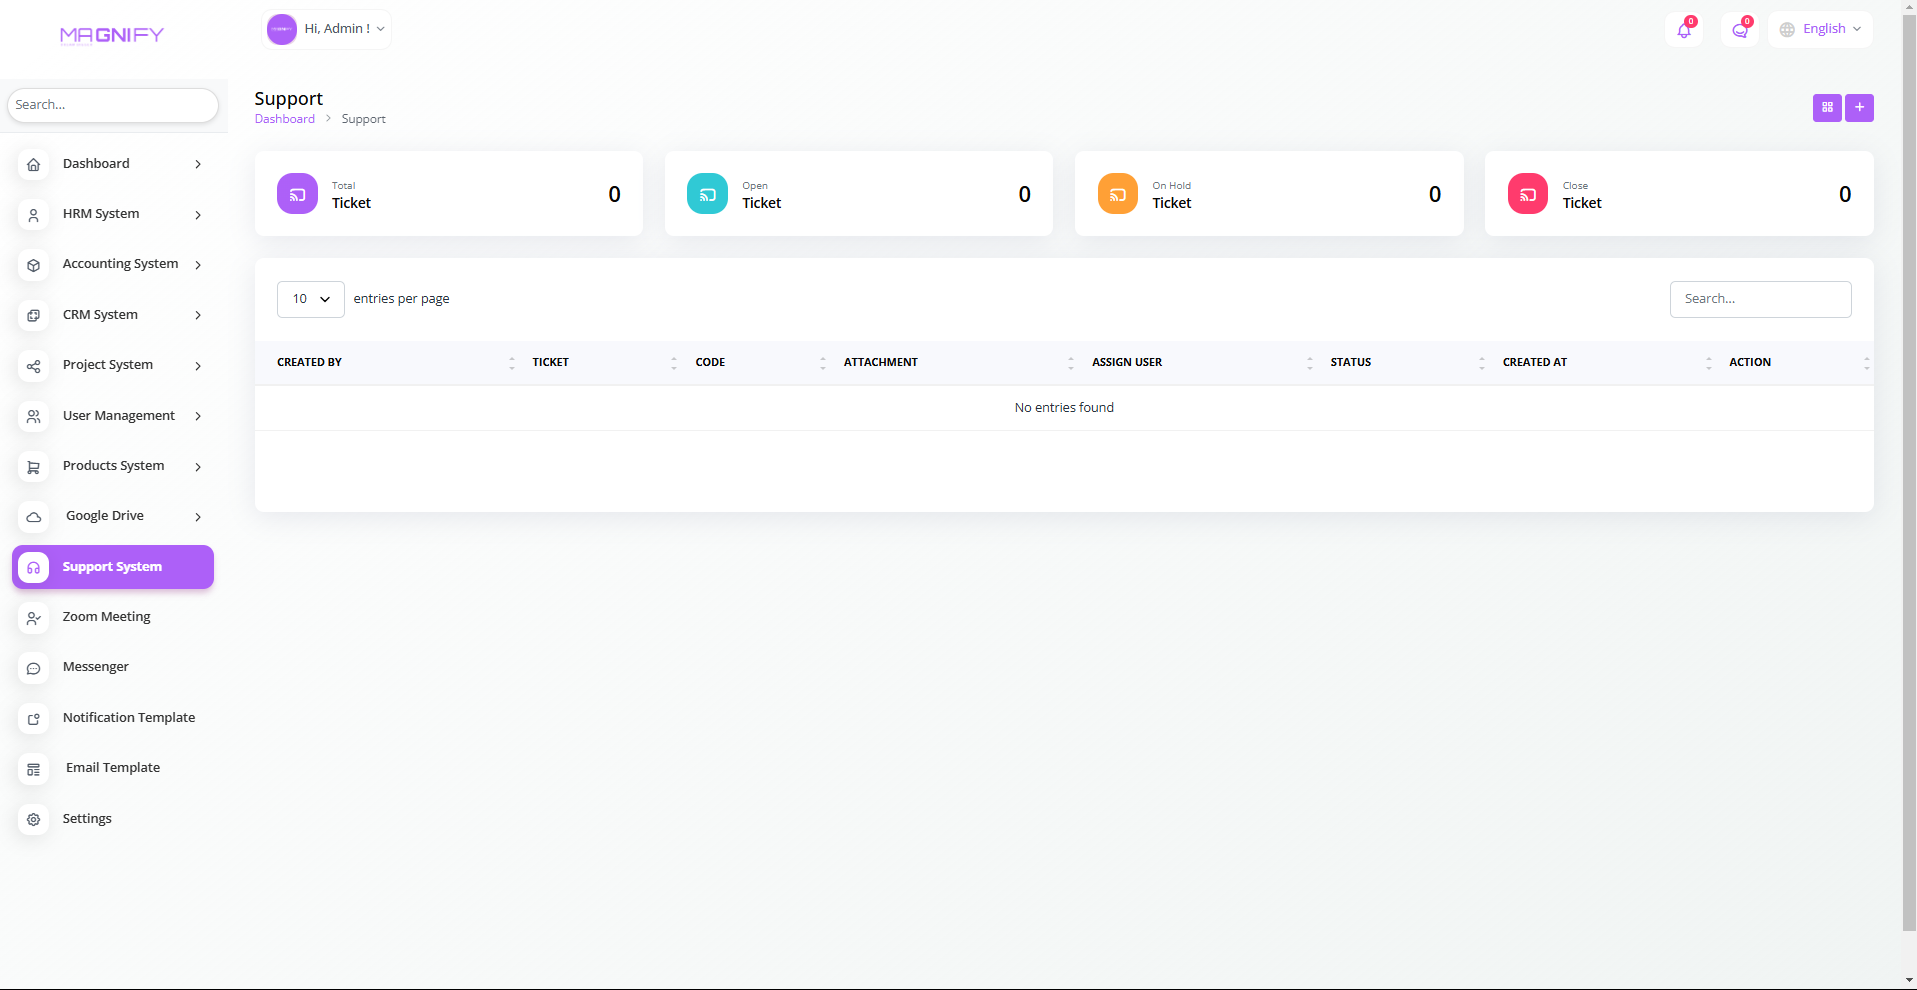Image resolution: width=1917 pixels, height=990 pixels.
Task: Open Email Template menu item
Action: tap(113, 768)
